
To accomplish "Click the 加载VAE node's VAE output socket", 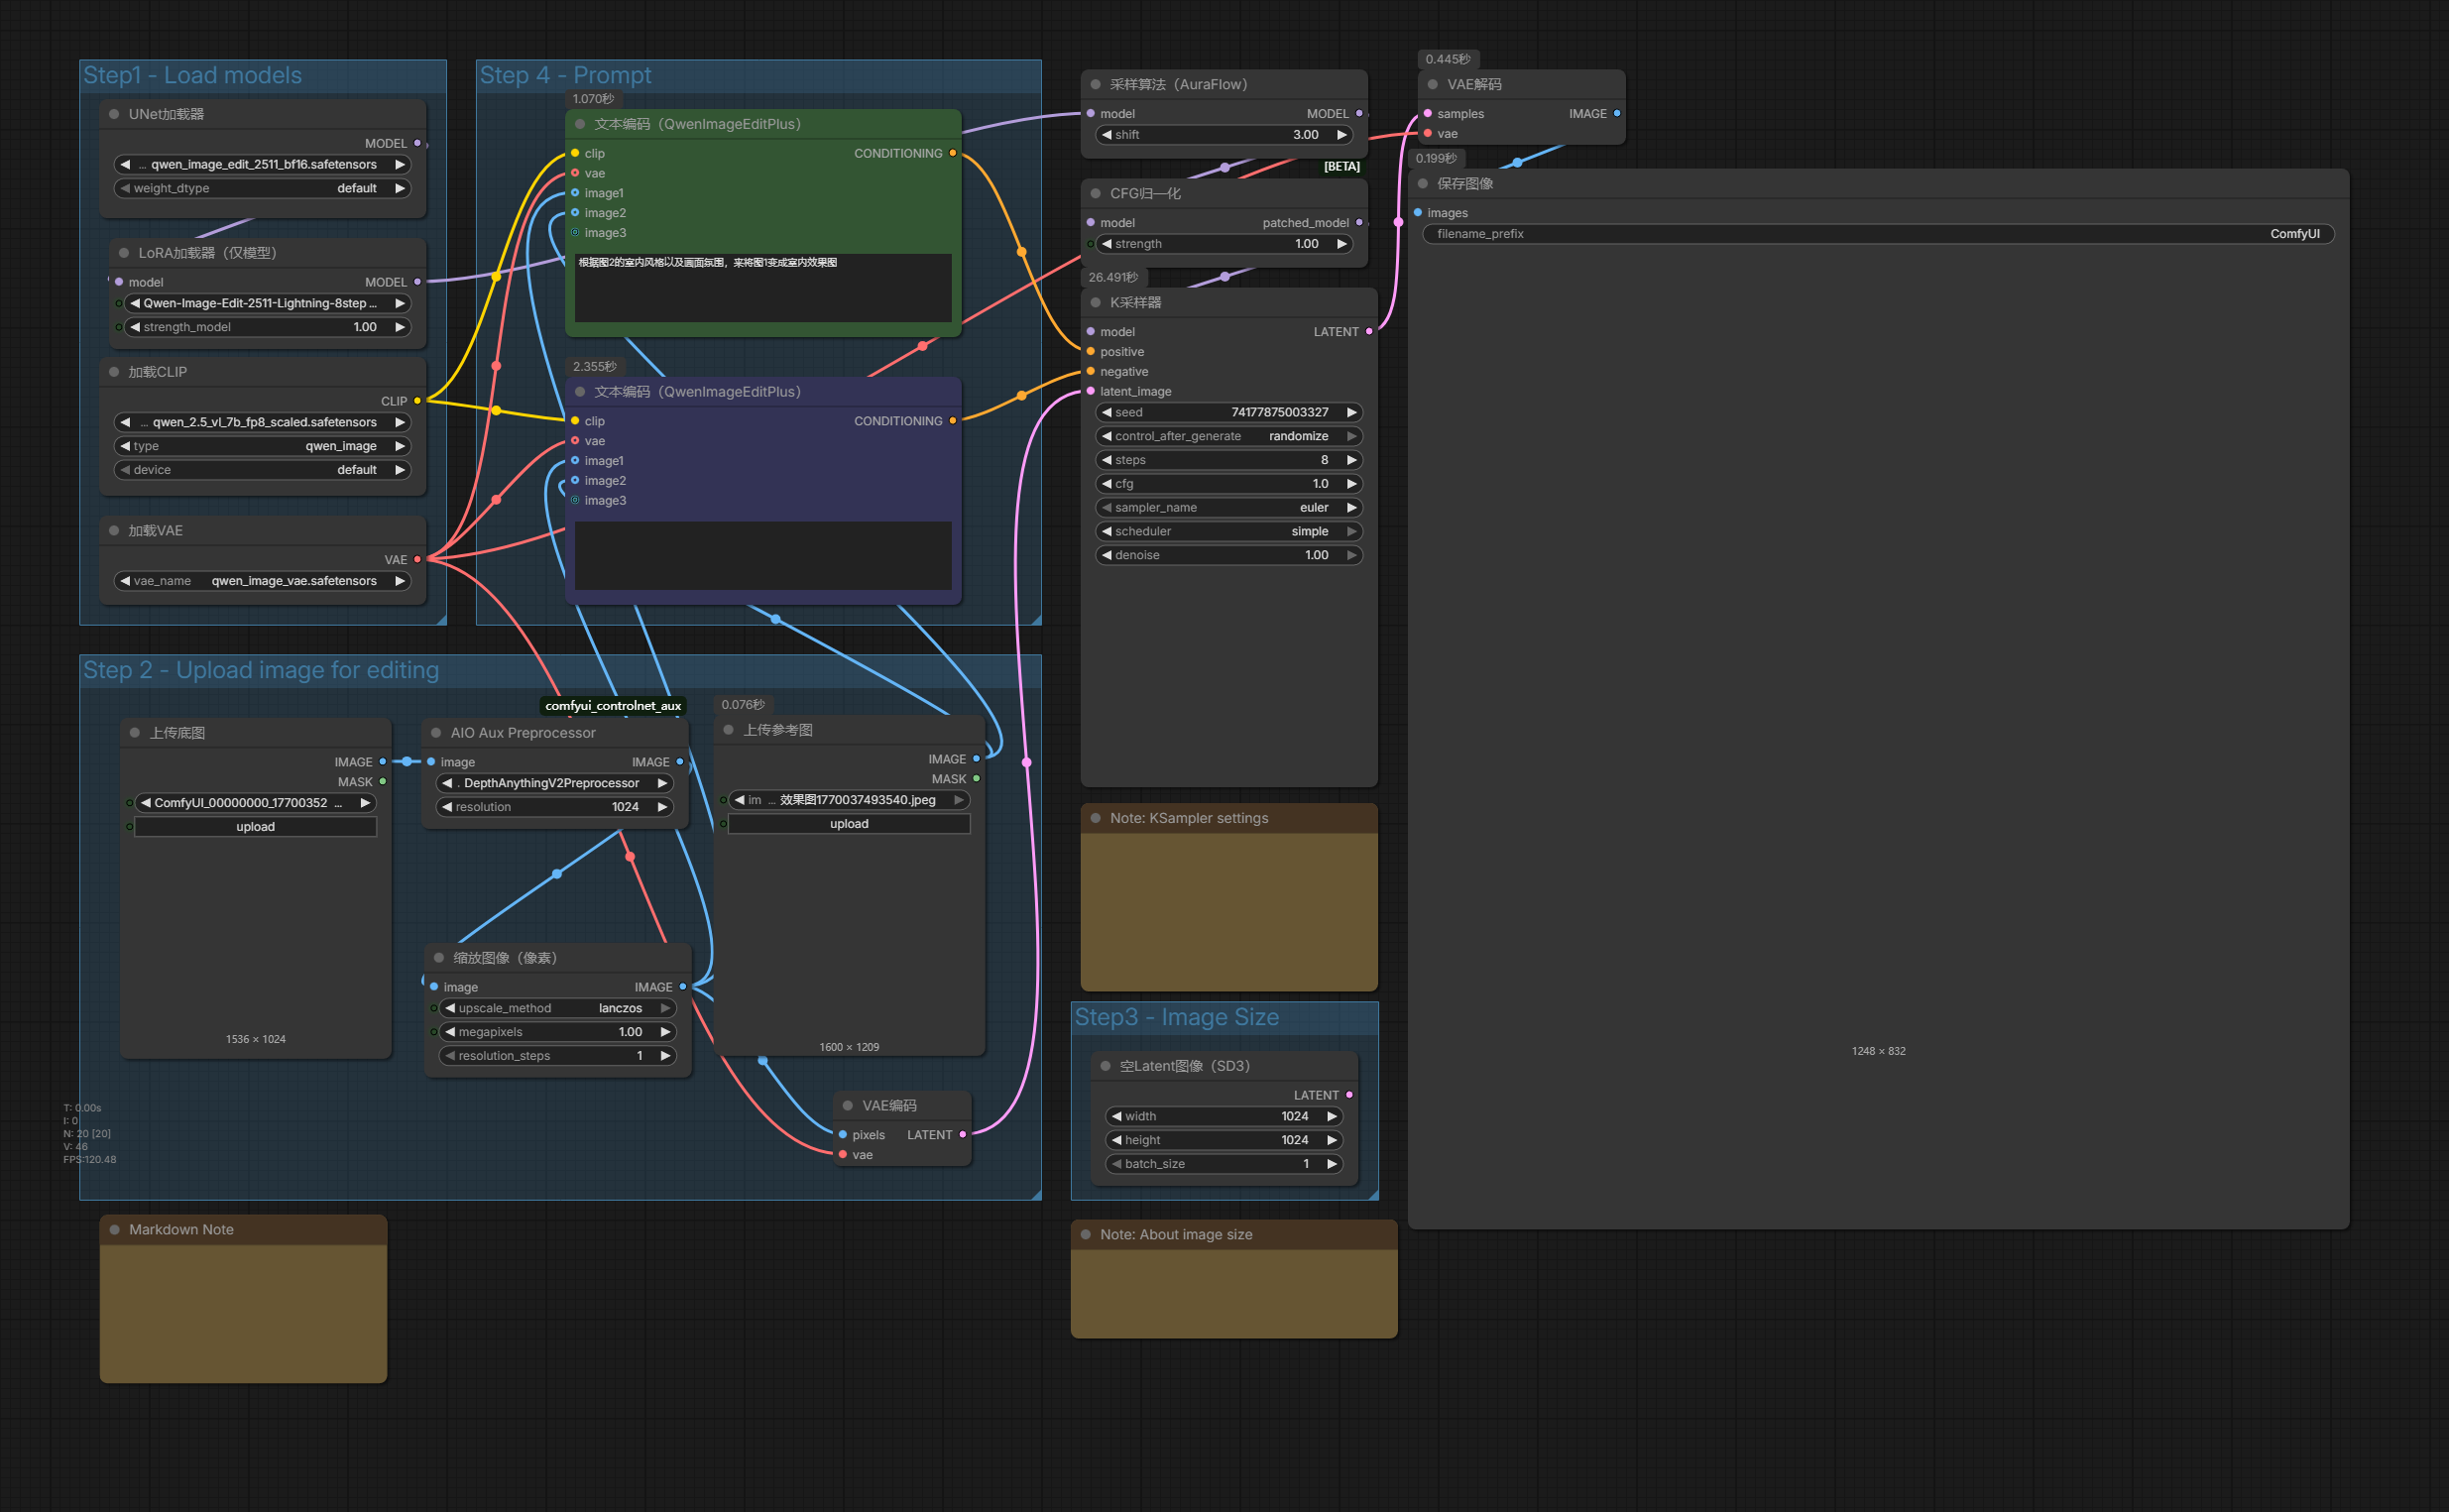I will pyautogui.click(x=417, y=560).
